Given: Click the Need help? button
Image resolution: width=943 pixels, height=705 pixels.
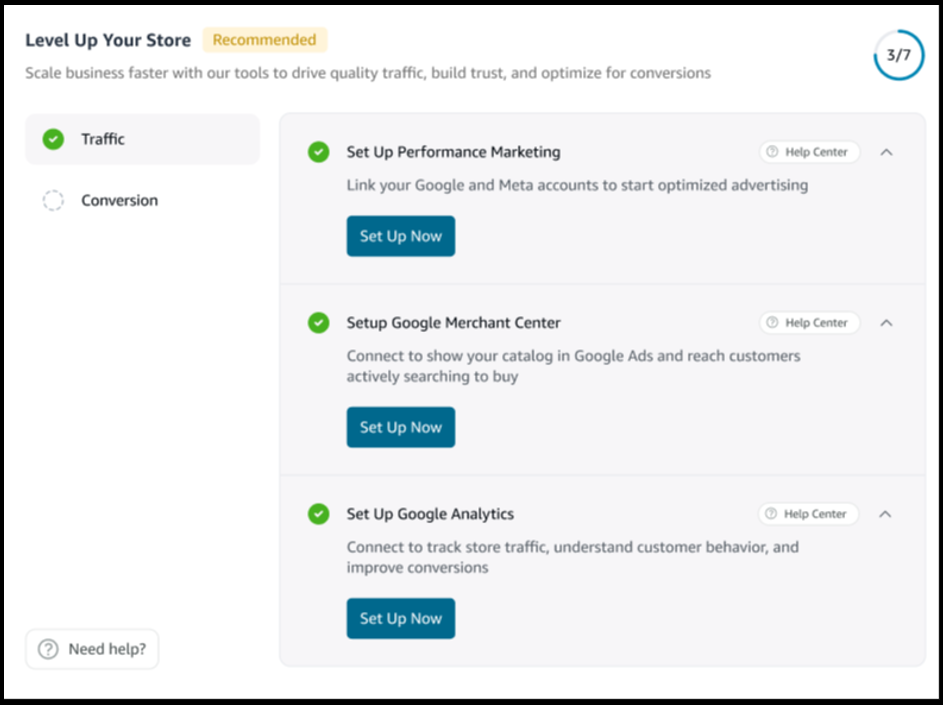Looking at the screenshot, I should [x=92, y=649].
